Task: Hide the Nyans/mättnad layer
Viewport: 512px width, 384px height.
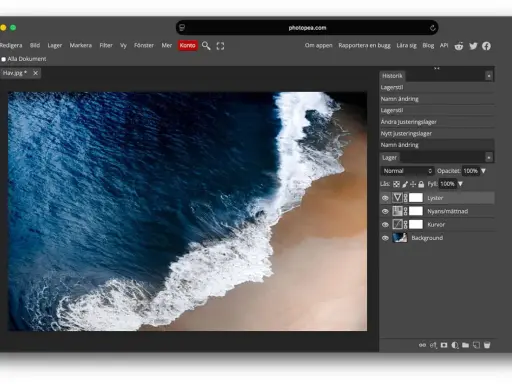Action: tap(385, 211)
